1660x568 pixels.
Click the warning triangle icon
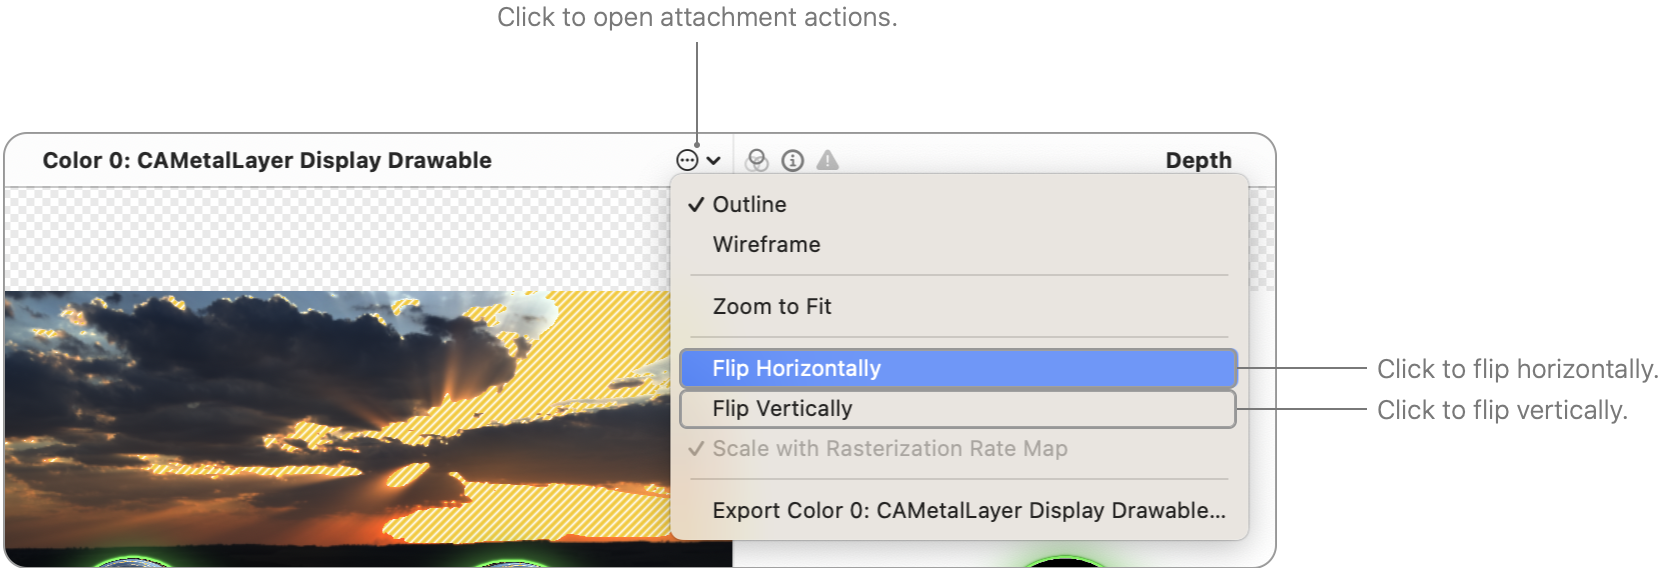click(828, 160)
